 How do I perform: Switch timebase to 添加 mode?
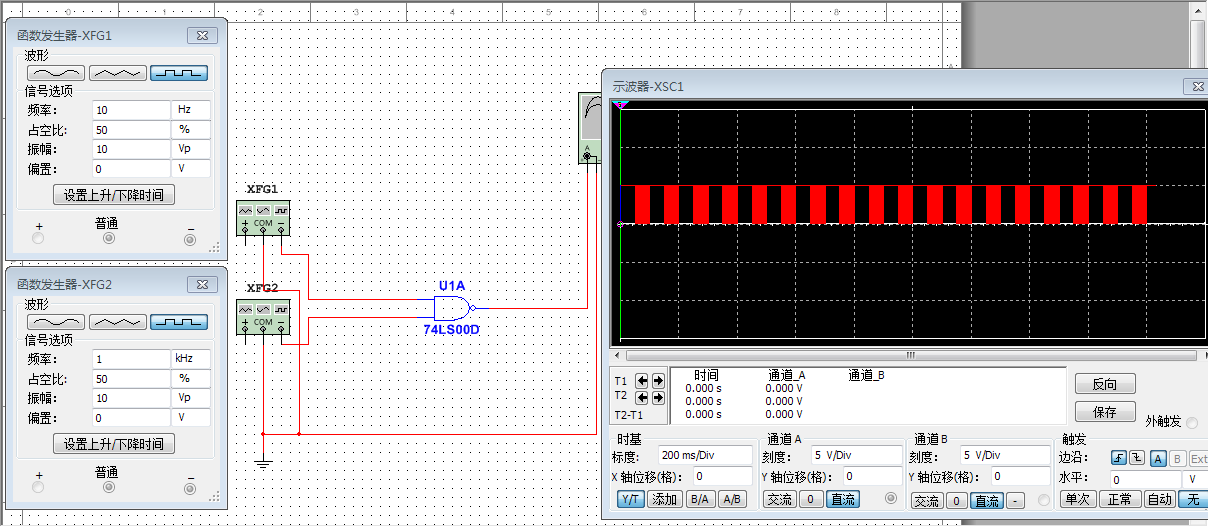coord(664,499)
